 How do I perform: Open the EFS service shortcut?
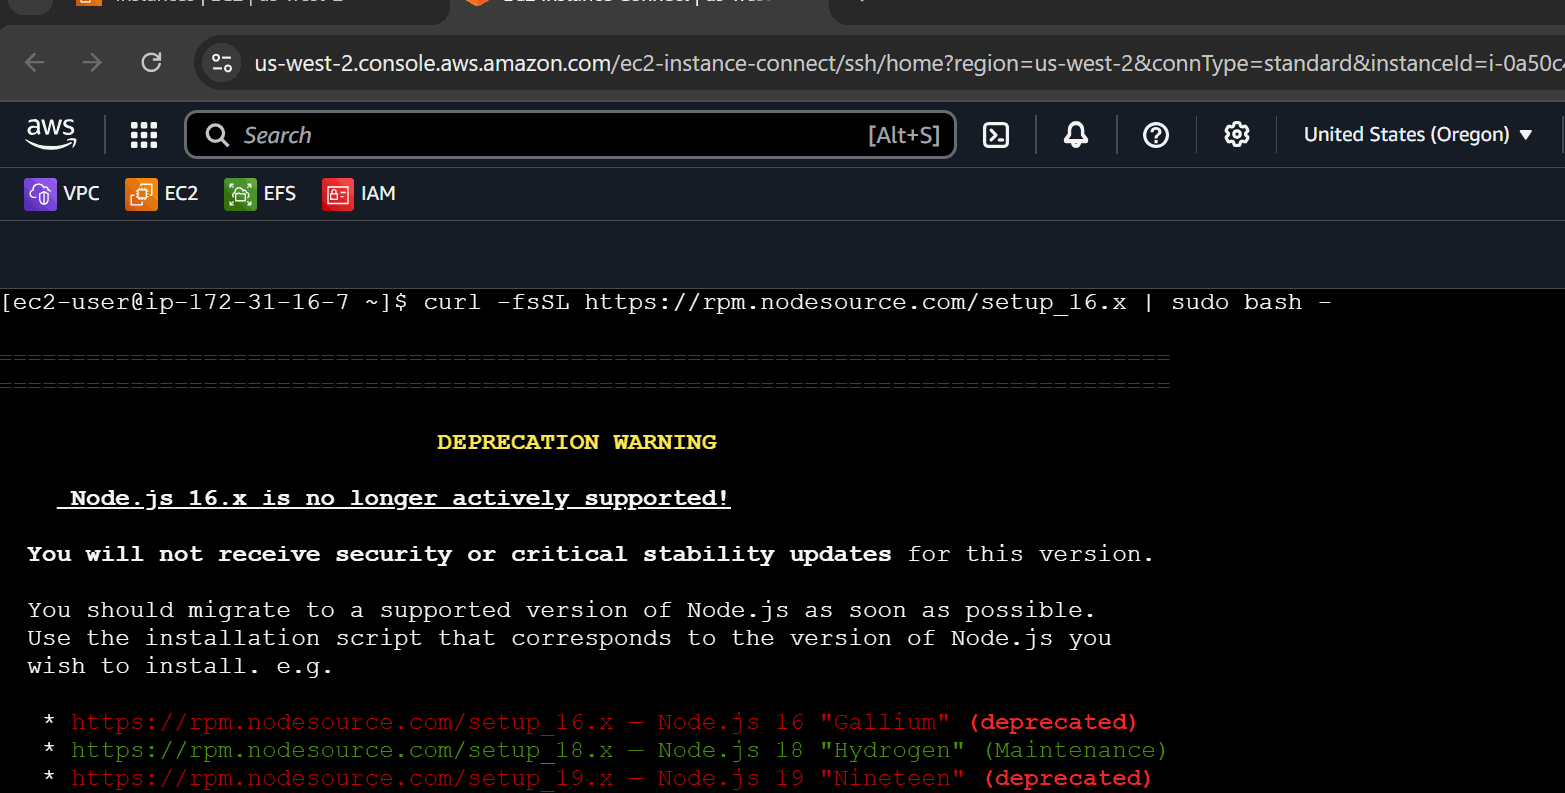(x=261, y=194)
